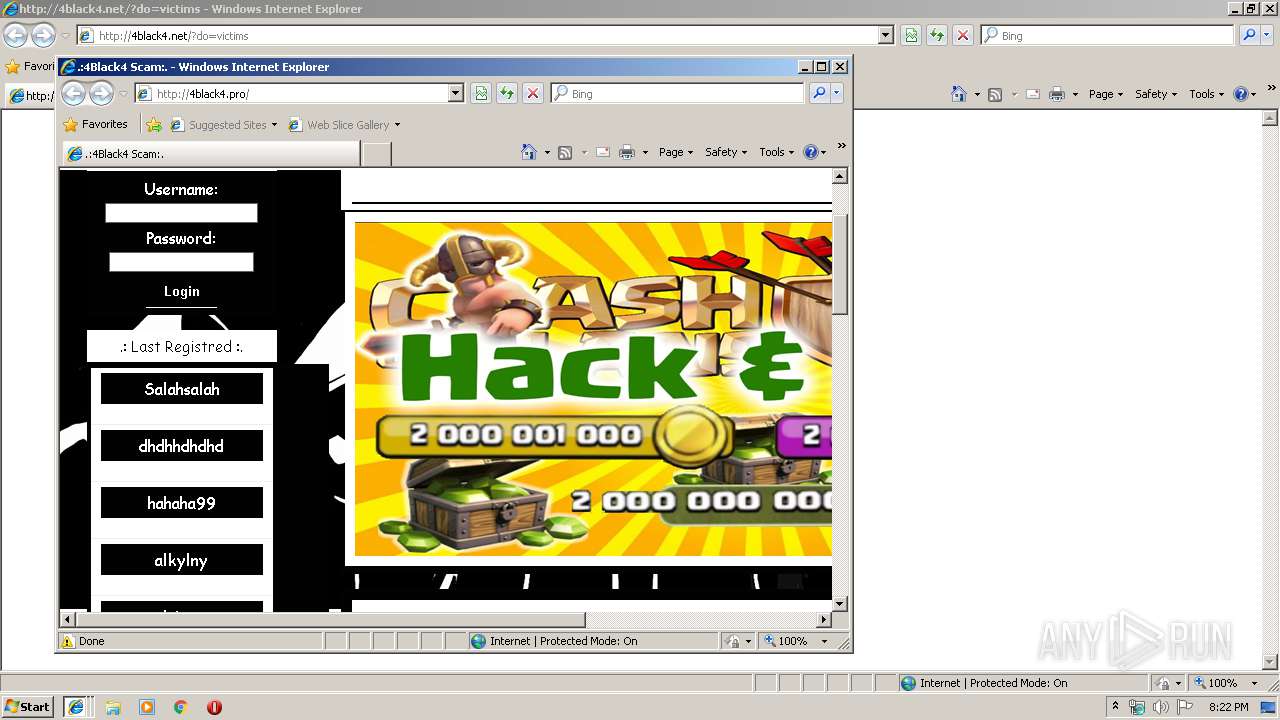The width and height of the screenshot is (1280, 720).
Task: Click vertical scrollbar thumb in front window
Action: coord(840,264)
